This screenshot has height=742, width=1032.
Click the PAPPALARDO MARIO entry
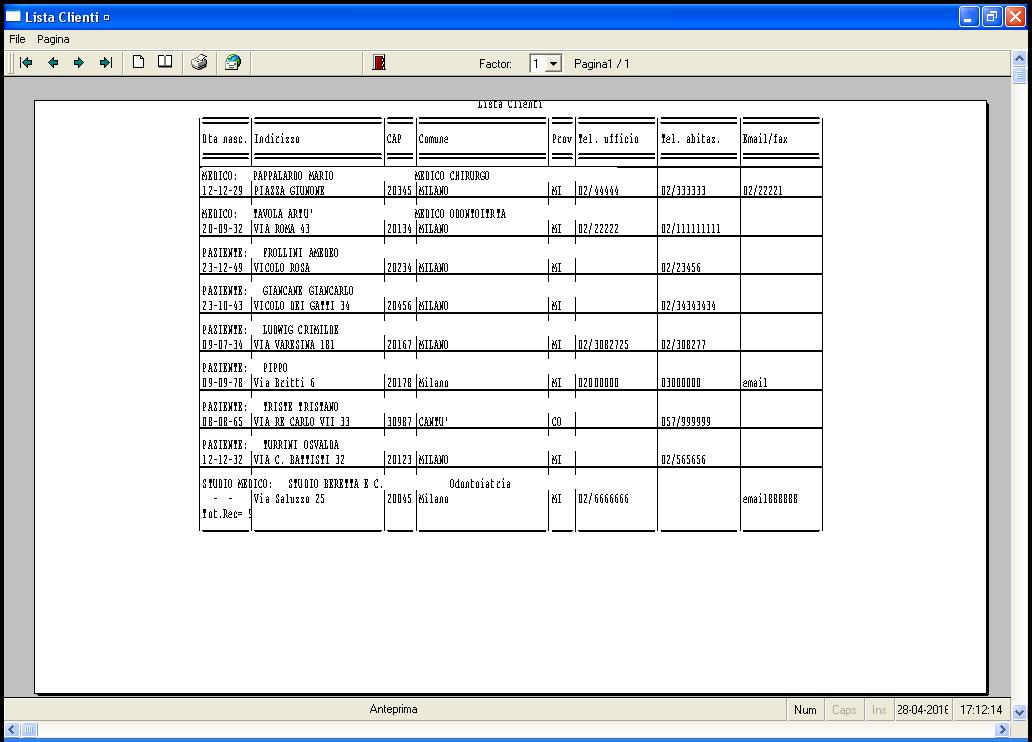point(293,176)
